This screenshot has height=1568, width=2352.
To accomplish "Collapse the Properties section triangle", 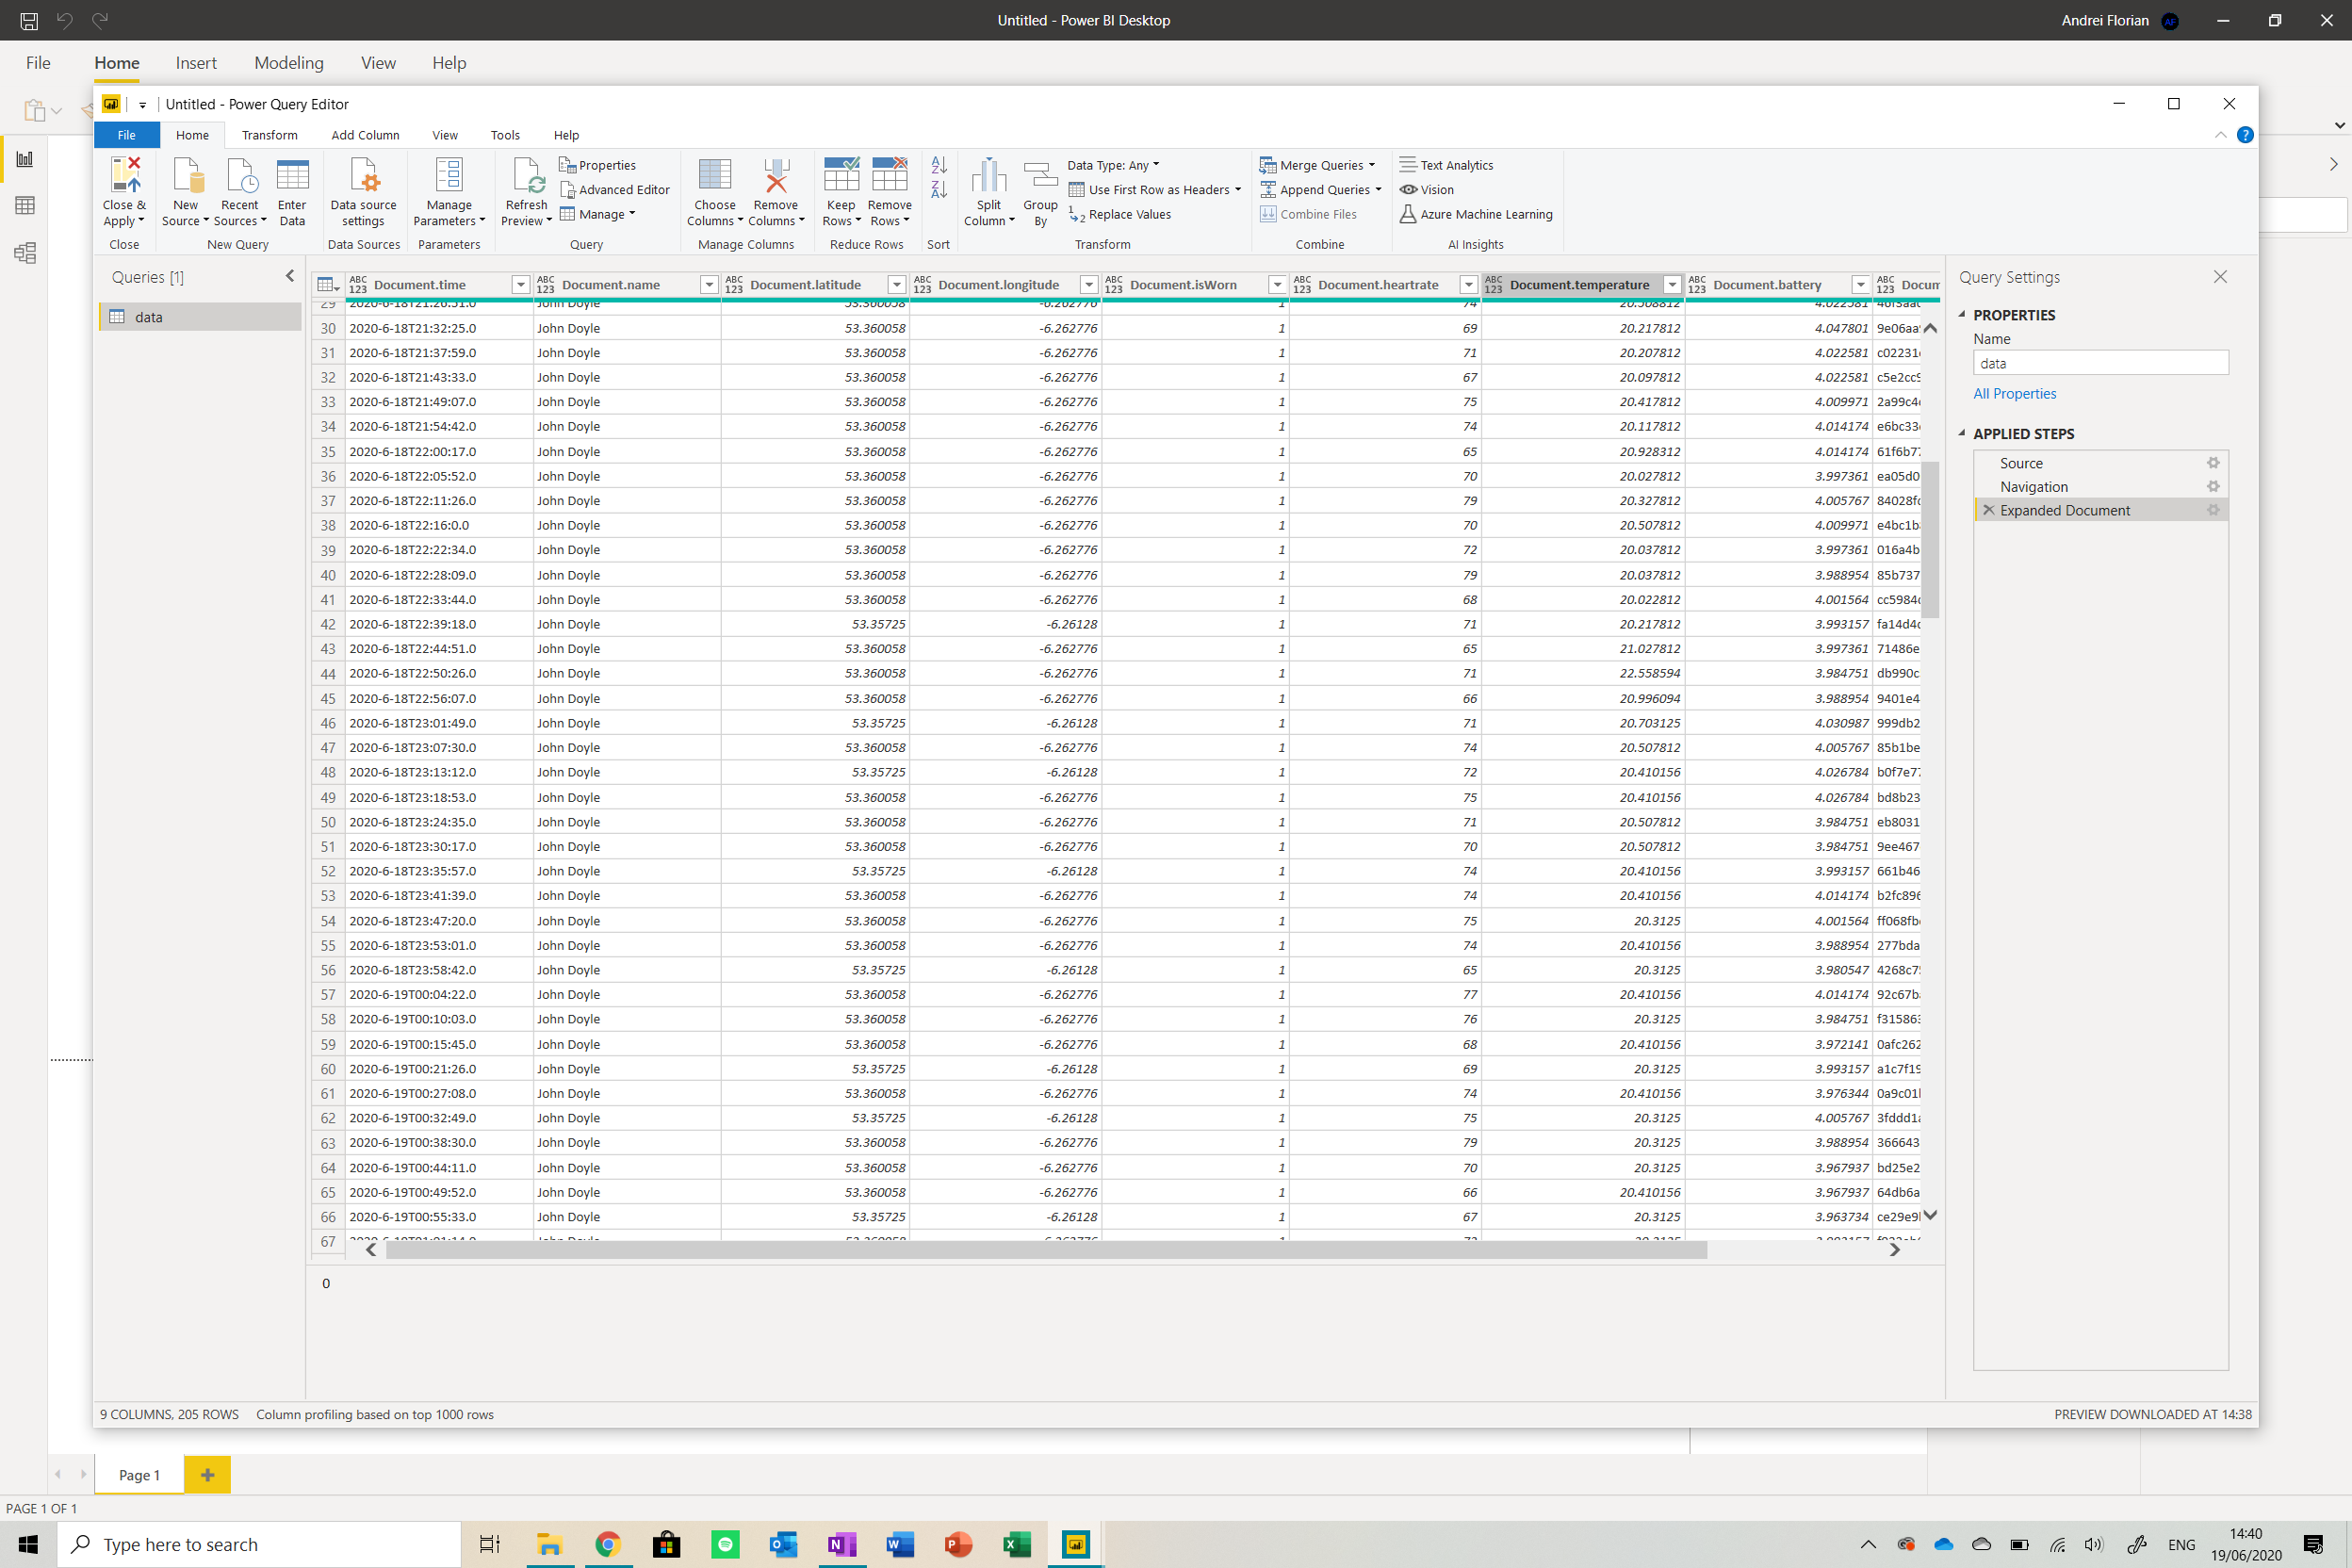I will point(1961,314).
